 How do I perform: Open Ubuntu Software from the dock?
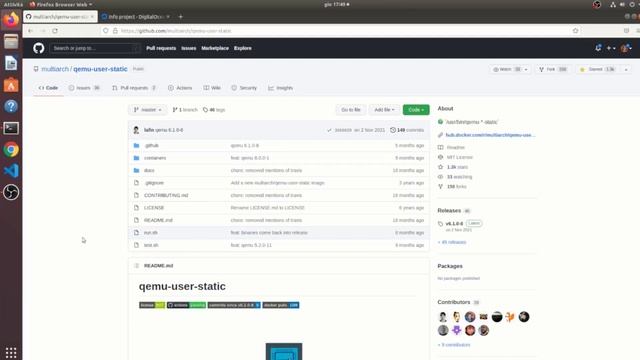(x=11, y=85)
